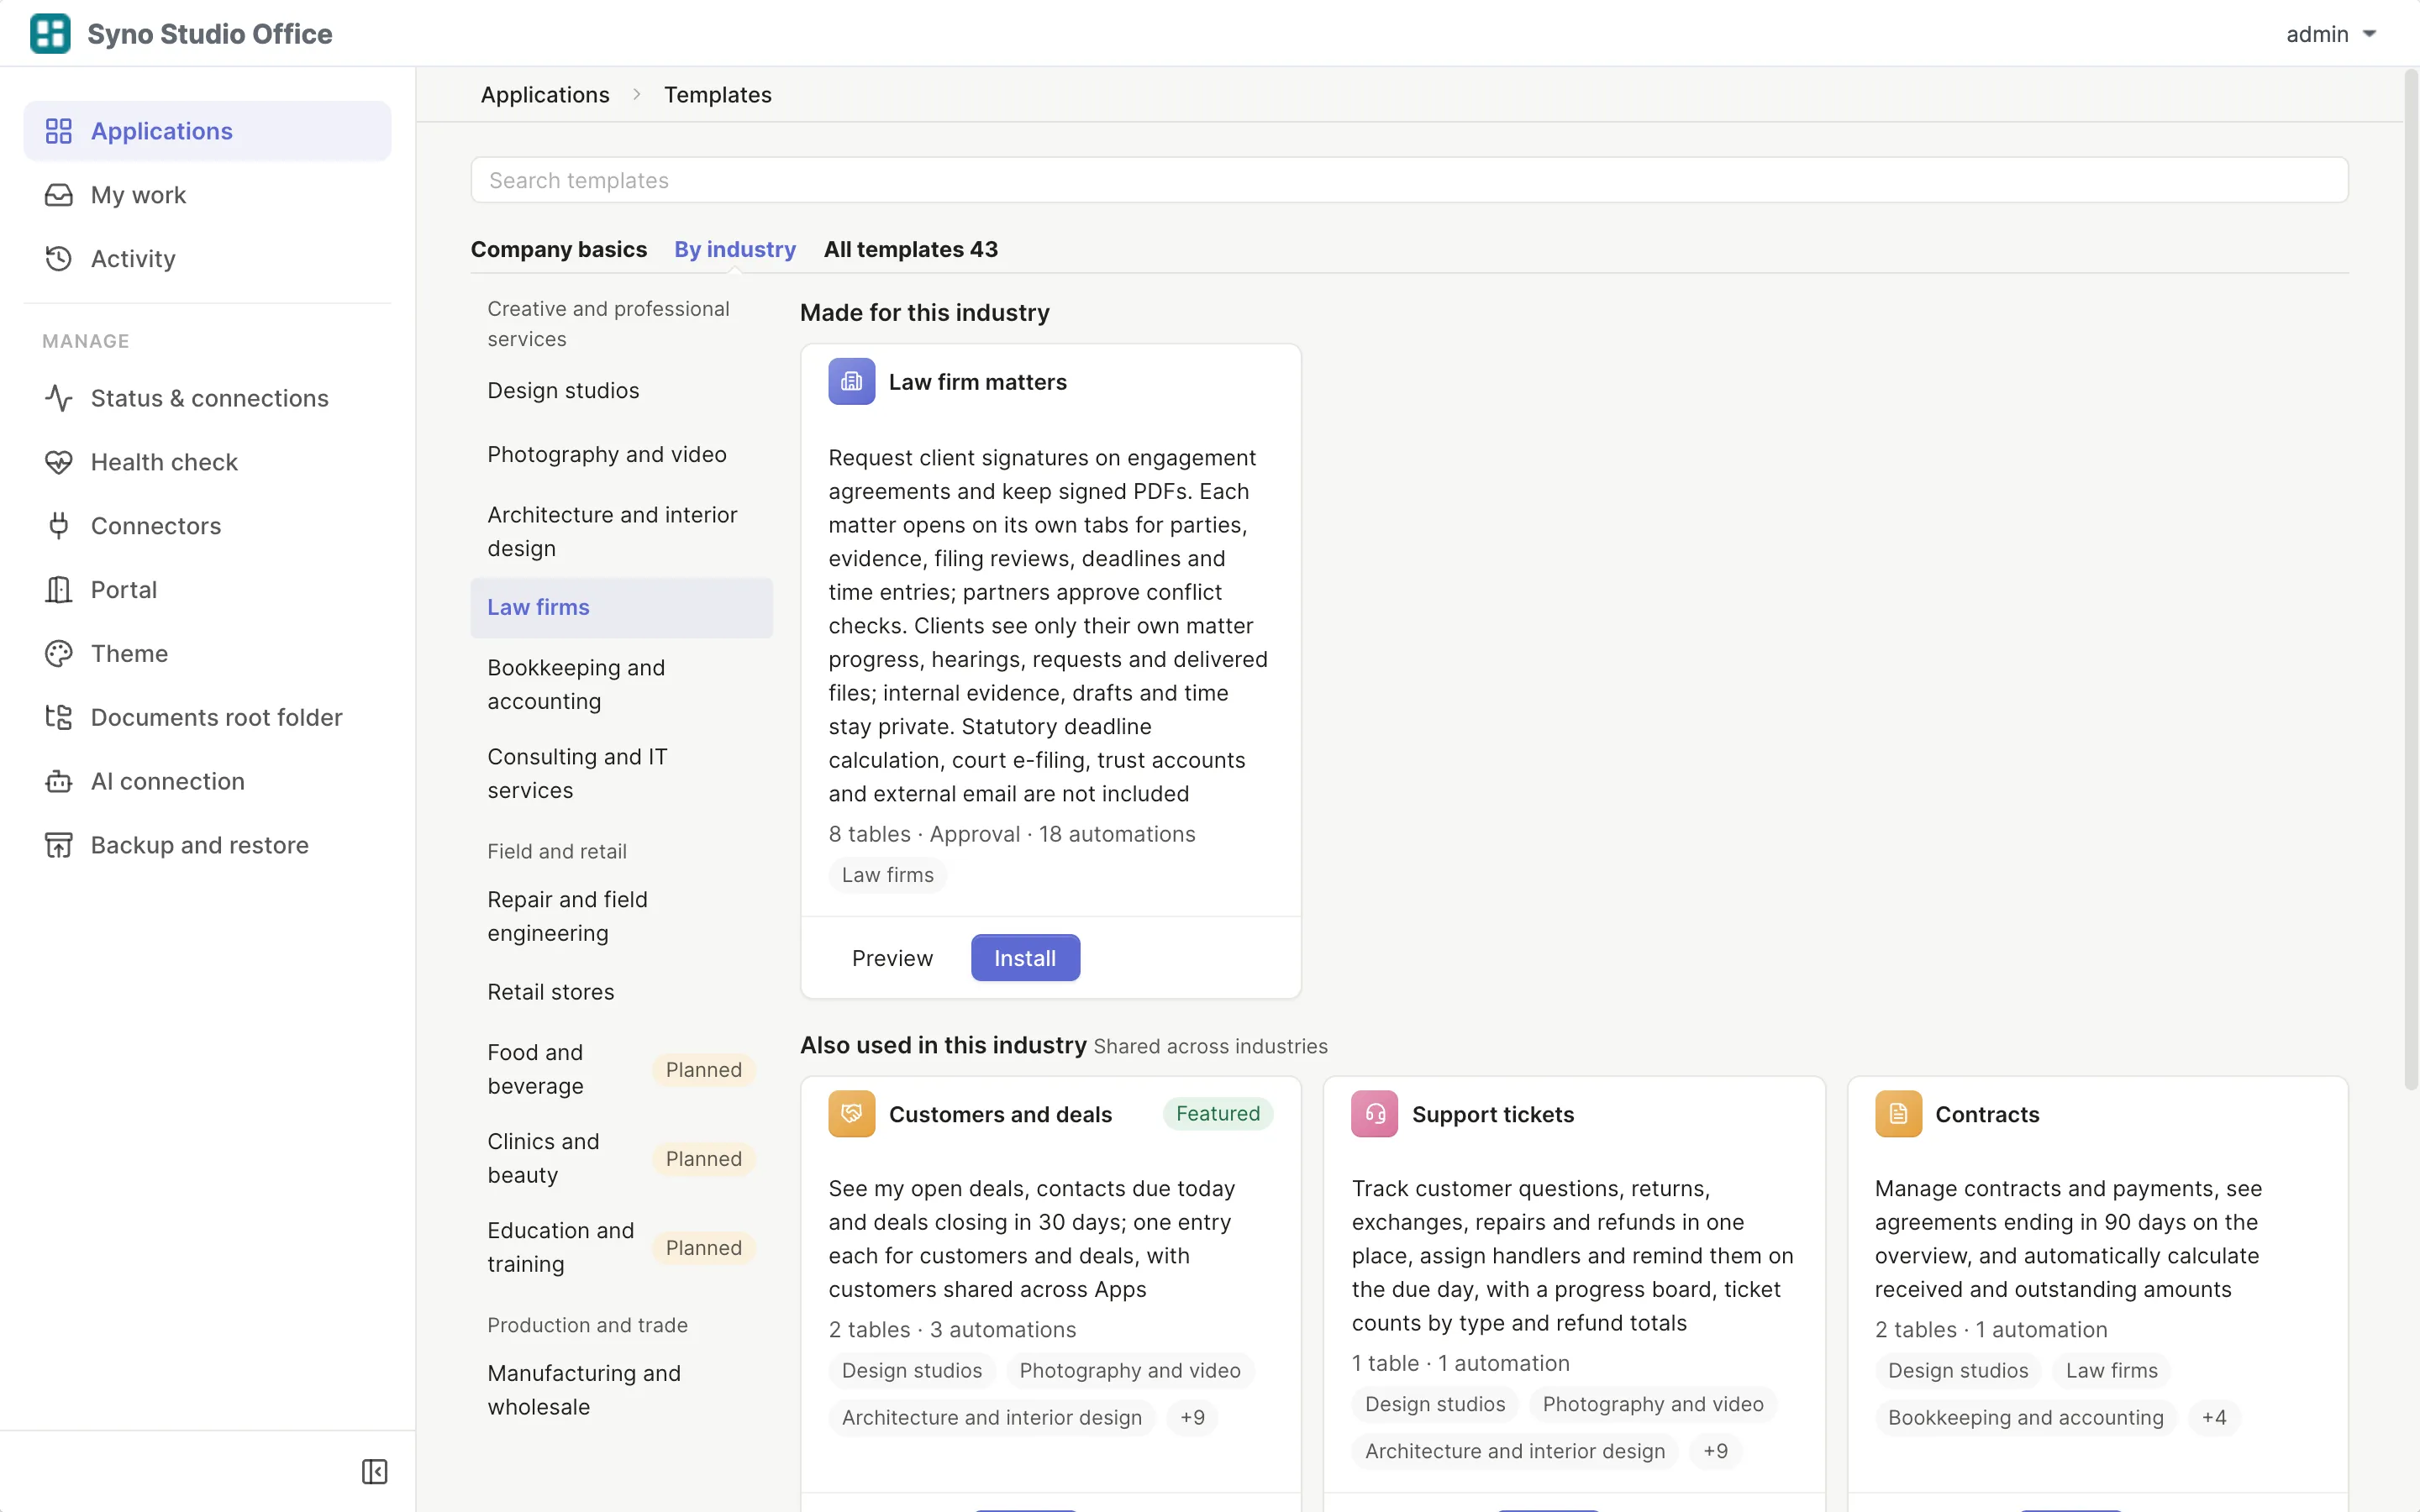2420x1512 pixels.
Task: Click the AI connection robot icon
Action: pos(59,781)
